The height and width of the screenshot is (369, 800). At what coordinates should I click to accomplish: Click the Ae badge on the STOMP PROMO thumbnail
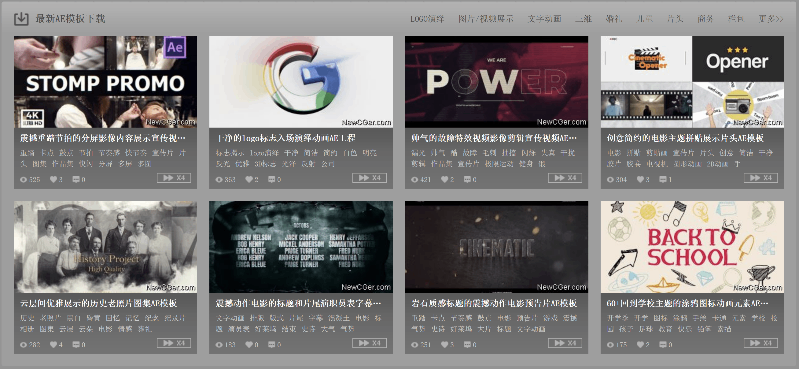pos(175,48)
